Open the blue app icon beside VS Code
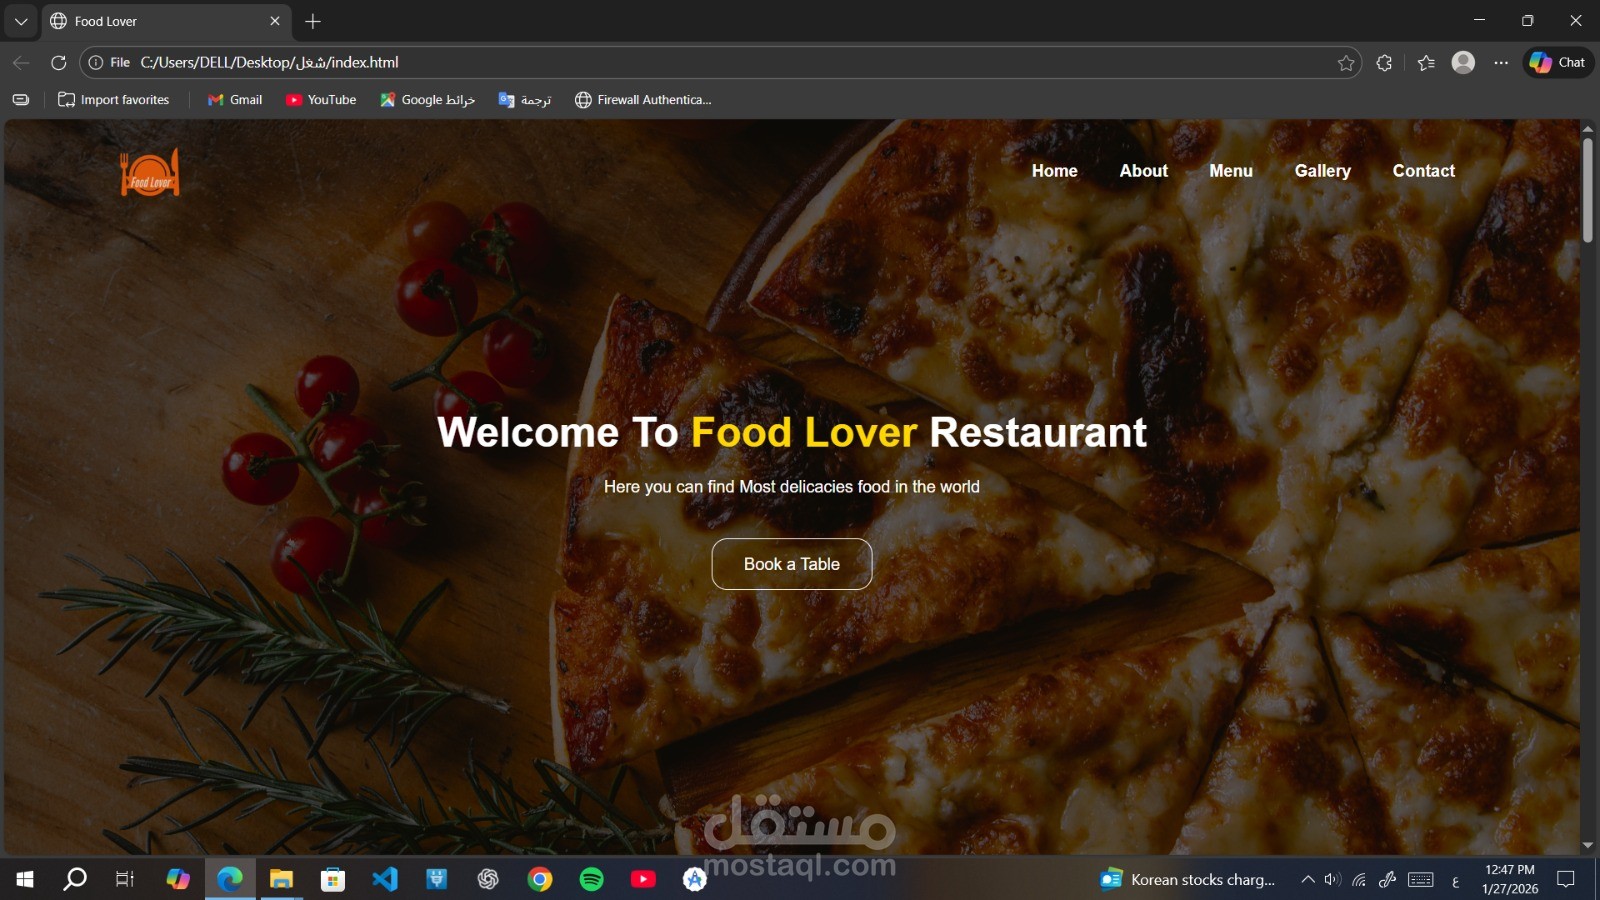Image resolution: width=1600 pixels, height=900 pixels. 437,879
